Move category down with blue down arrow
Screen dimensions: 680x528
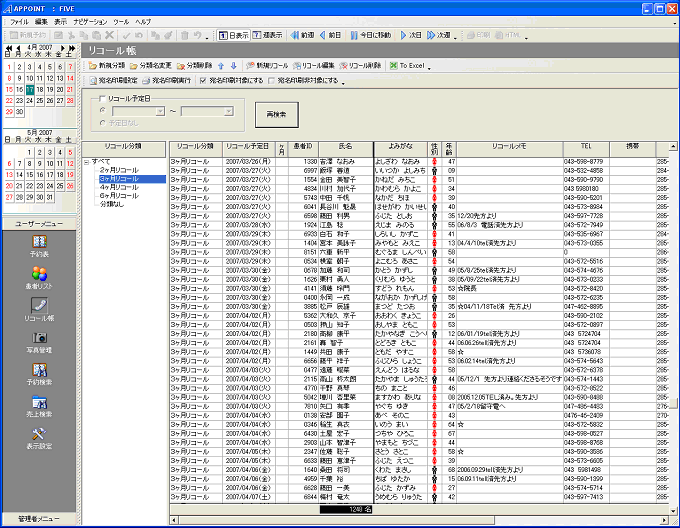[233, 66]
